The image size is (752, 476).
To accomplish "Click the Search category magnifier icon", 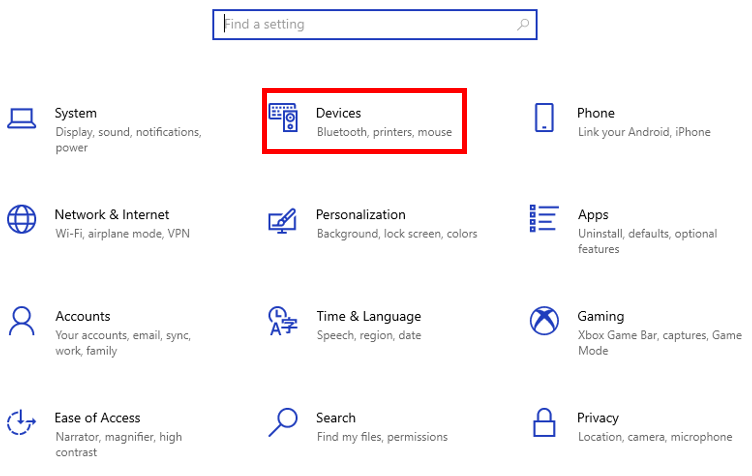I will tap(283, 422).
